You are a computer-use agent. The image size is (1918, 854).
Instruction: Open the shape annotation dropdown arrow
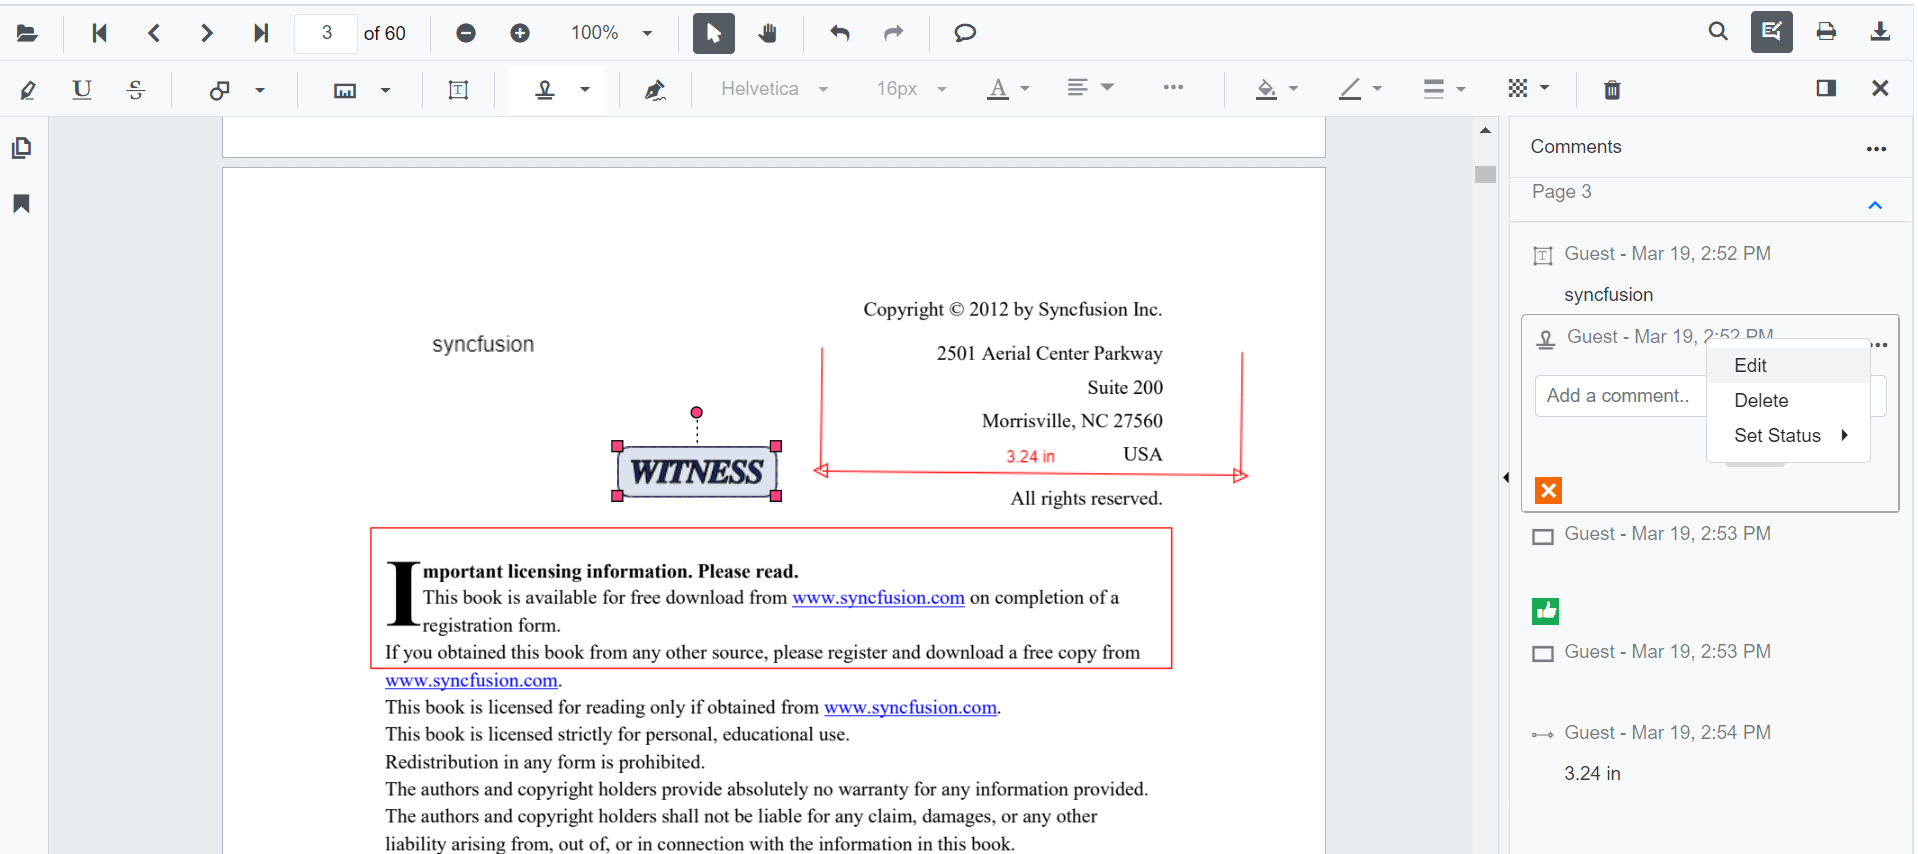point(260,90)
